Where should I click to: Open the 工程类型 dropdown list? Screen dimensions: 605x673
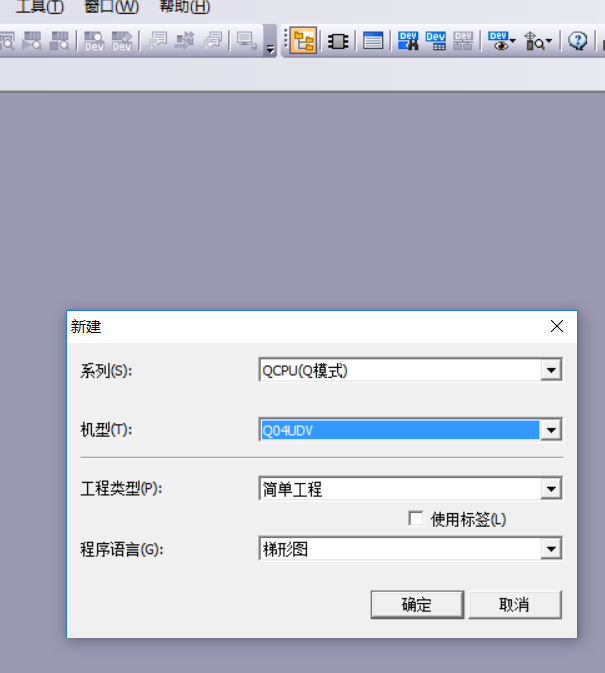coord(550,489)
